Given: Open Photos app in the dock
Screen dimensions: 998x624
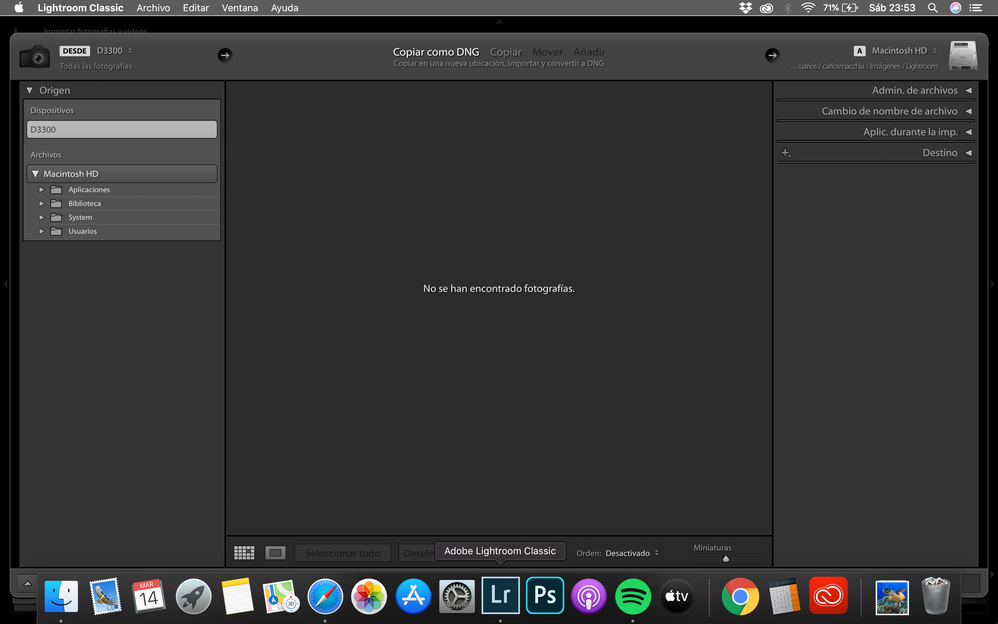Looking at the screenshot, I should coord(369,597).
